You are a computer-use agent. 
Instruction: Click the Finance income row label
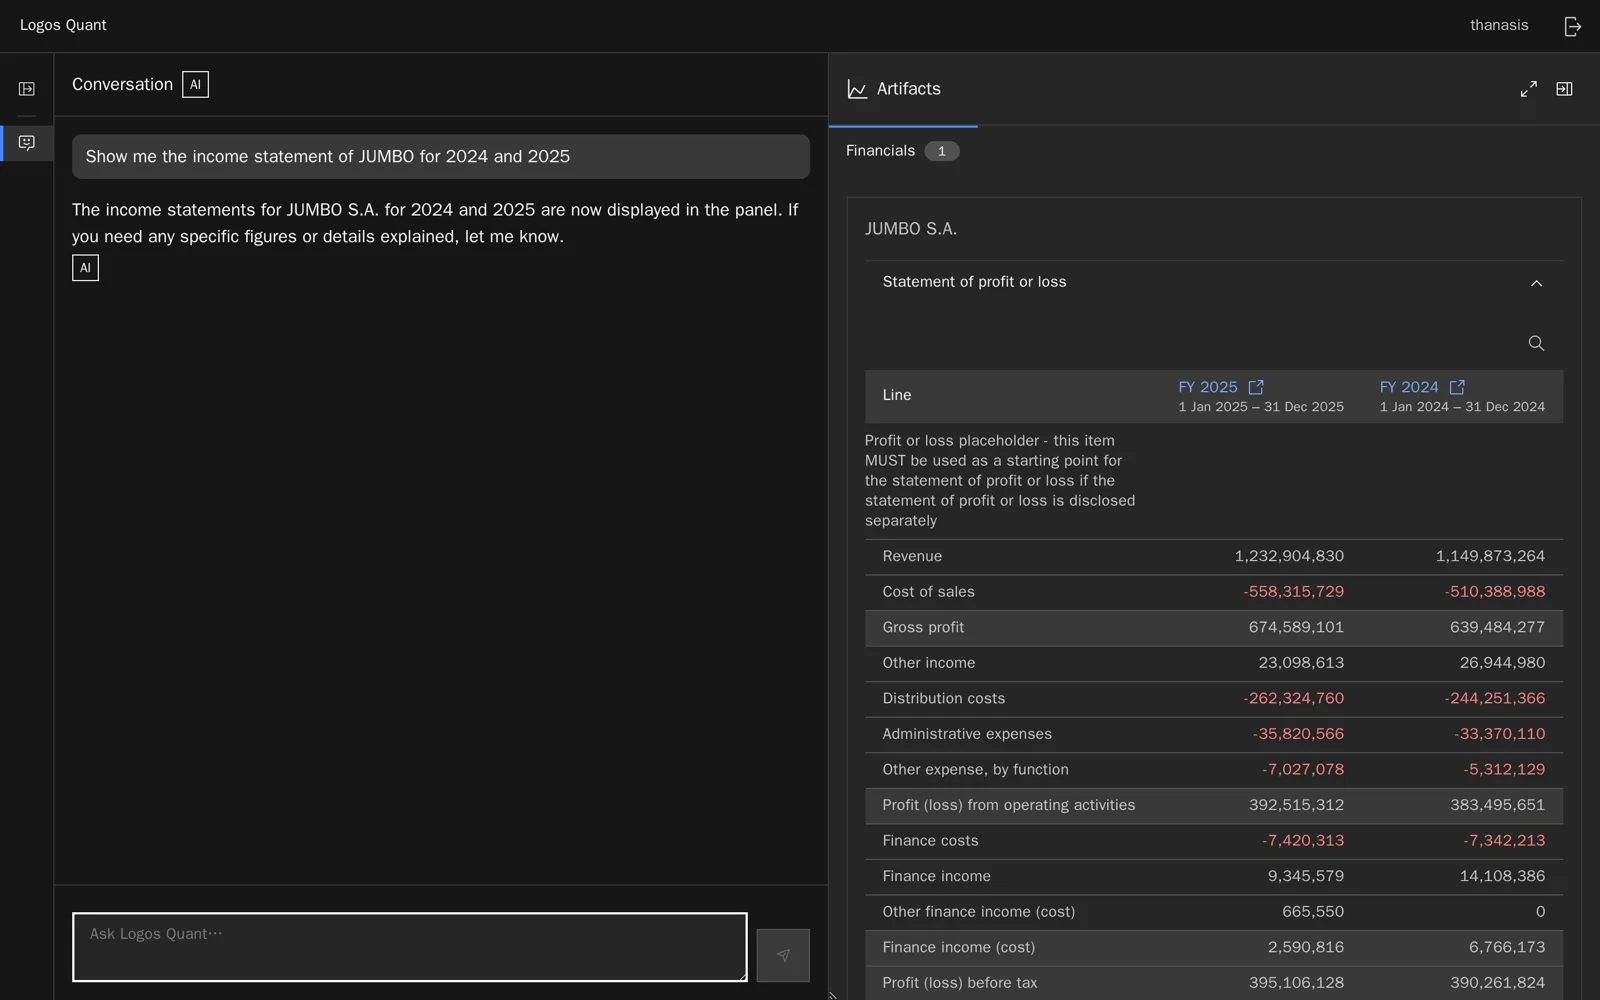936,877
